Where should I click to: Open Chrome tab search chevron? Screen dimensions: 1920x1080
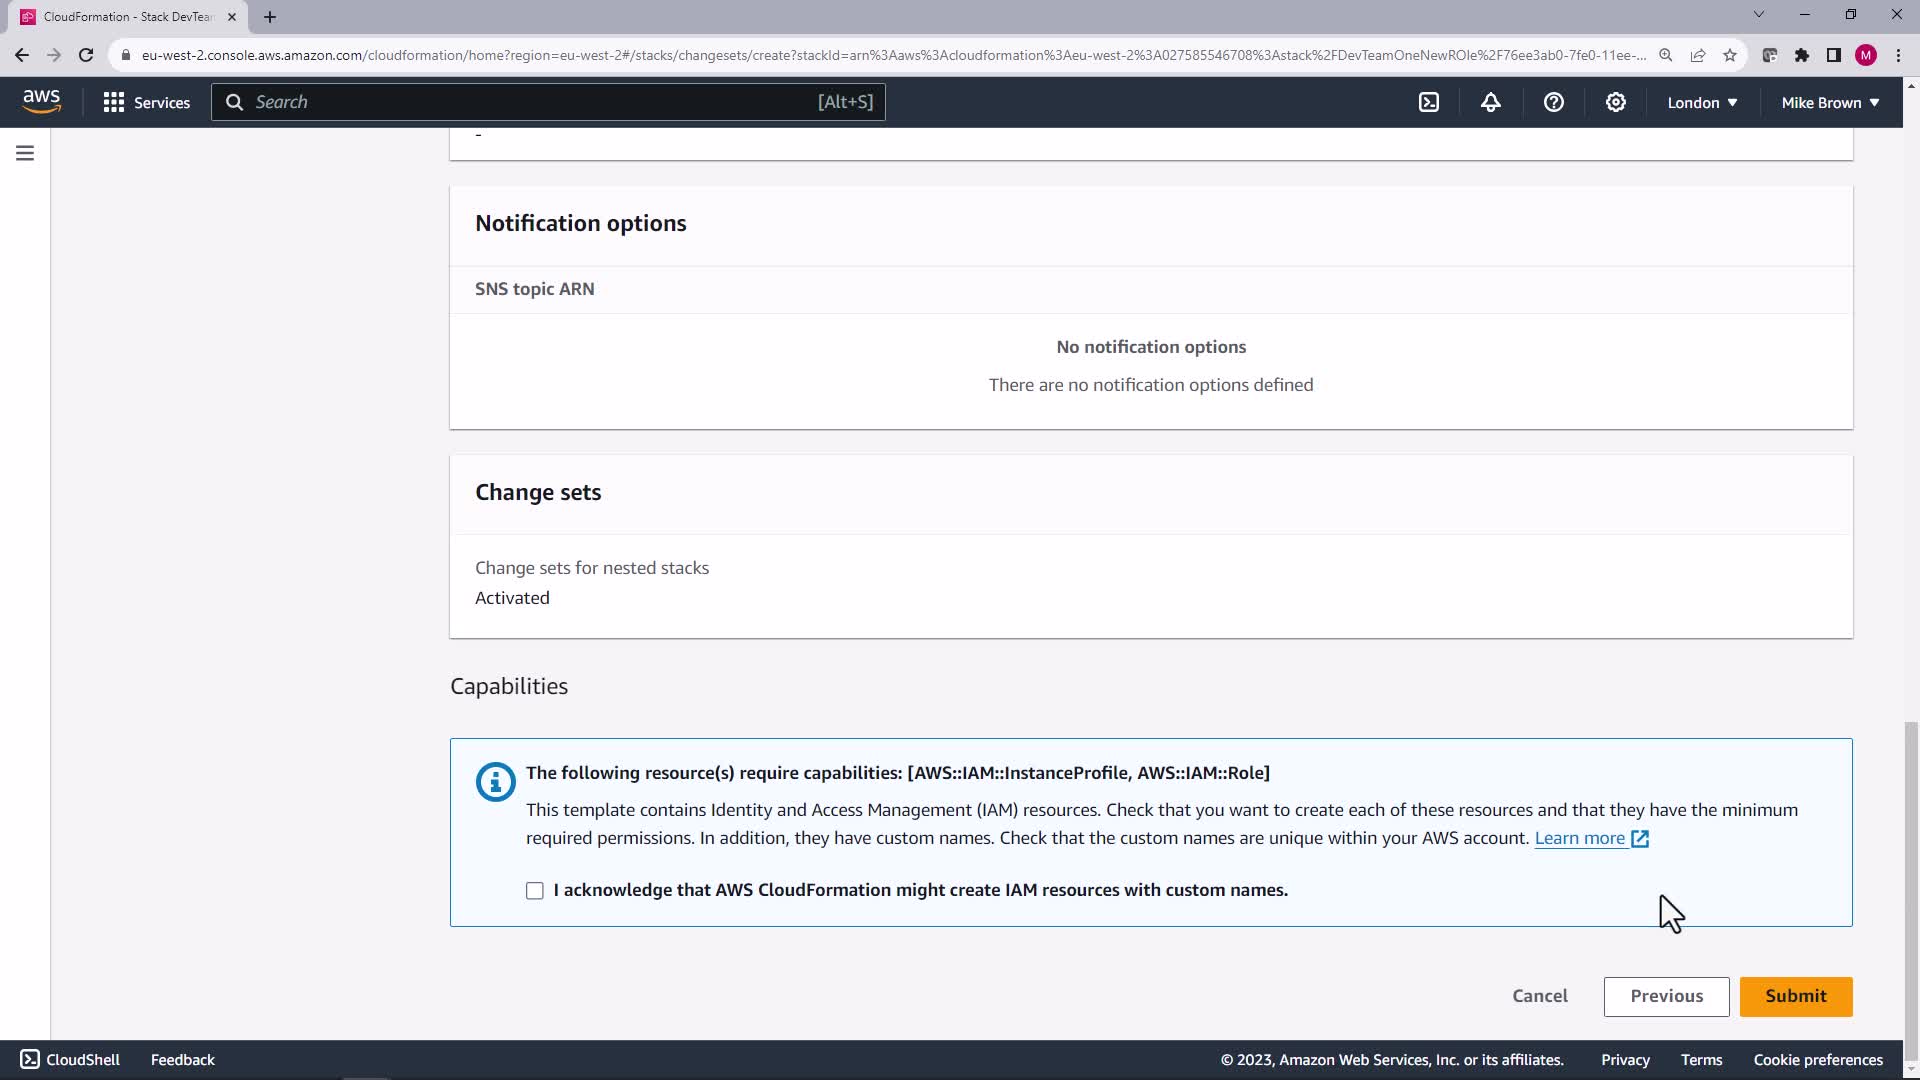(x=1759, y=15)
